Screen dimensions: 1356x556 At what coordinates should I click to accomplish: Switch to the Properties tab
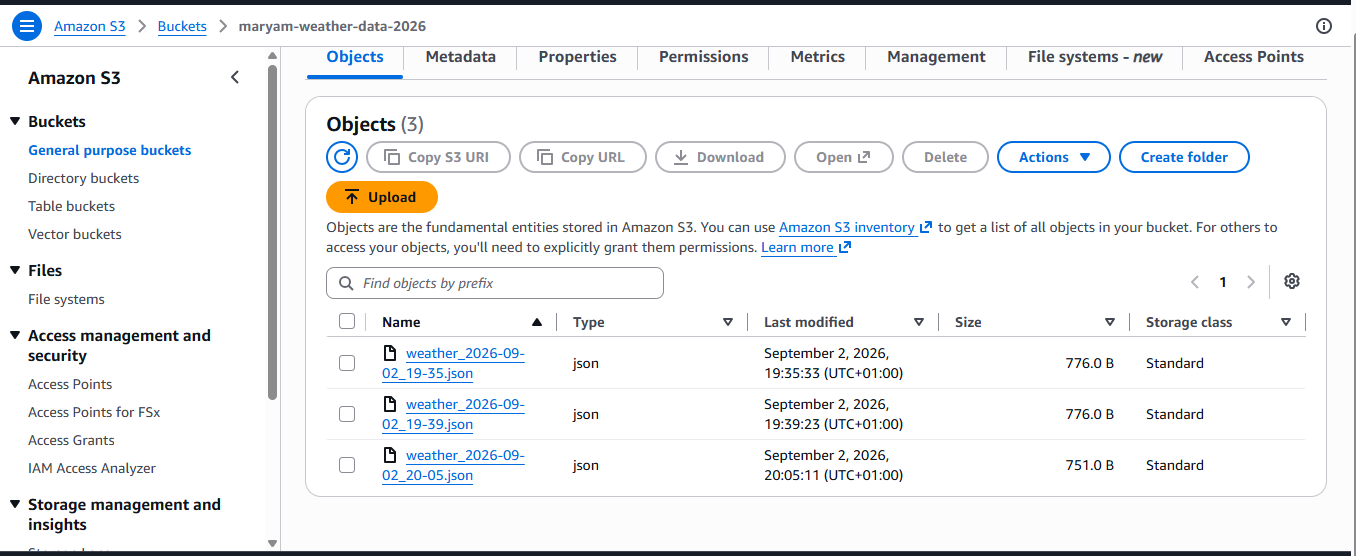[578, 57]
